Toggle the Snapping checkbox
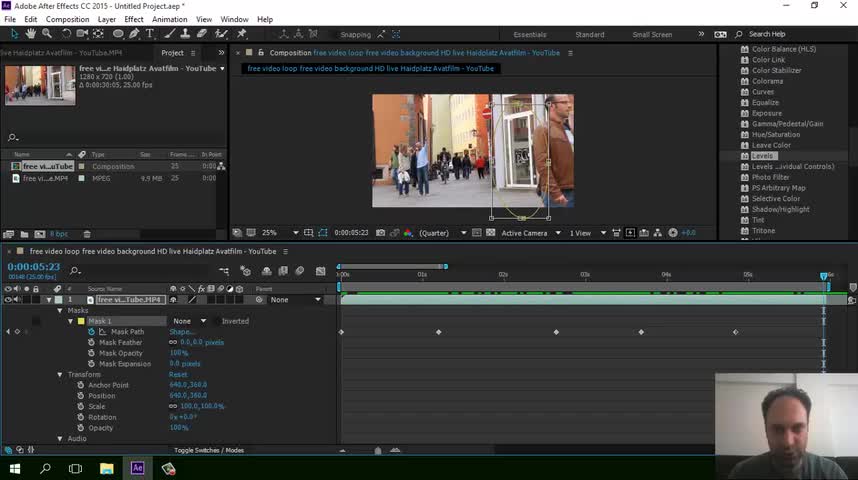Image resolution: width=858 pixels, height=480 pixels. tap(334, 34)
